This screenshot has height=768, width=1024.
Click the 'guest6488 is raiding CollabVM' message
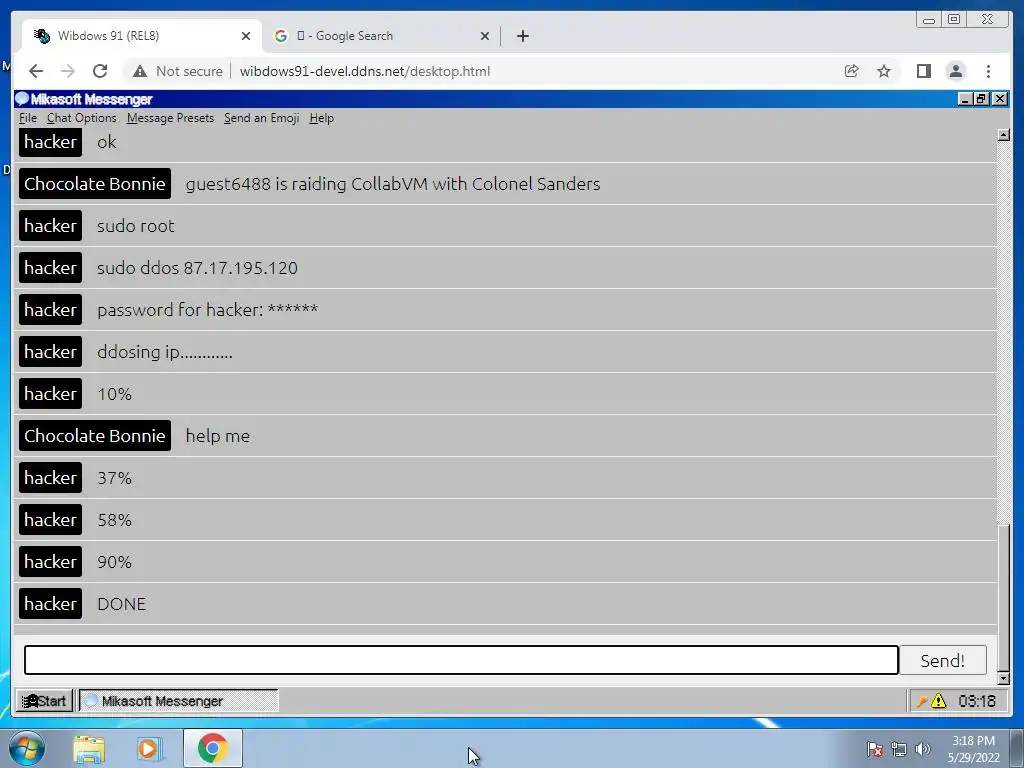(x=392, y=184)
